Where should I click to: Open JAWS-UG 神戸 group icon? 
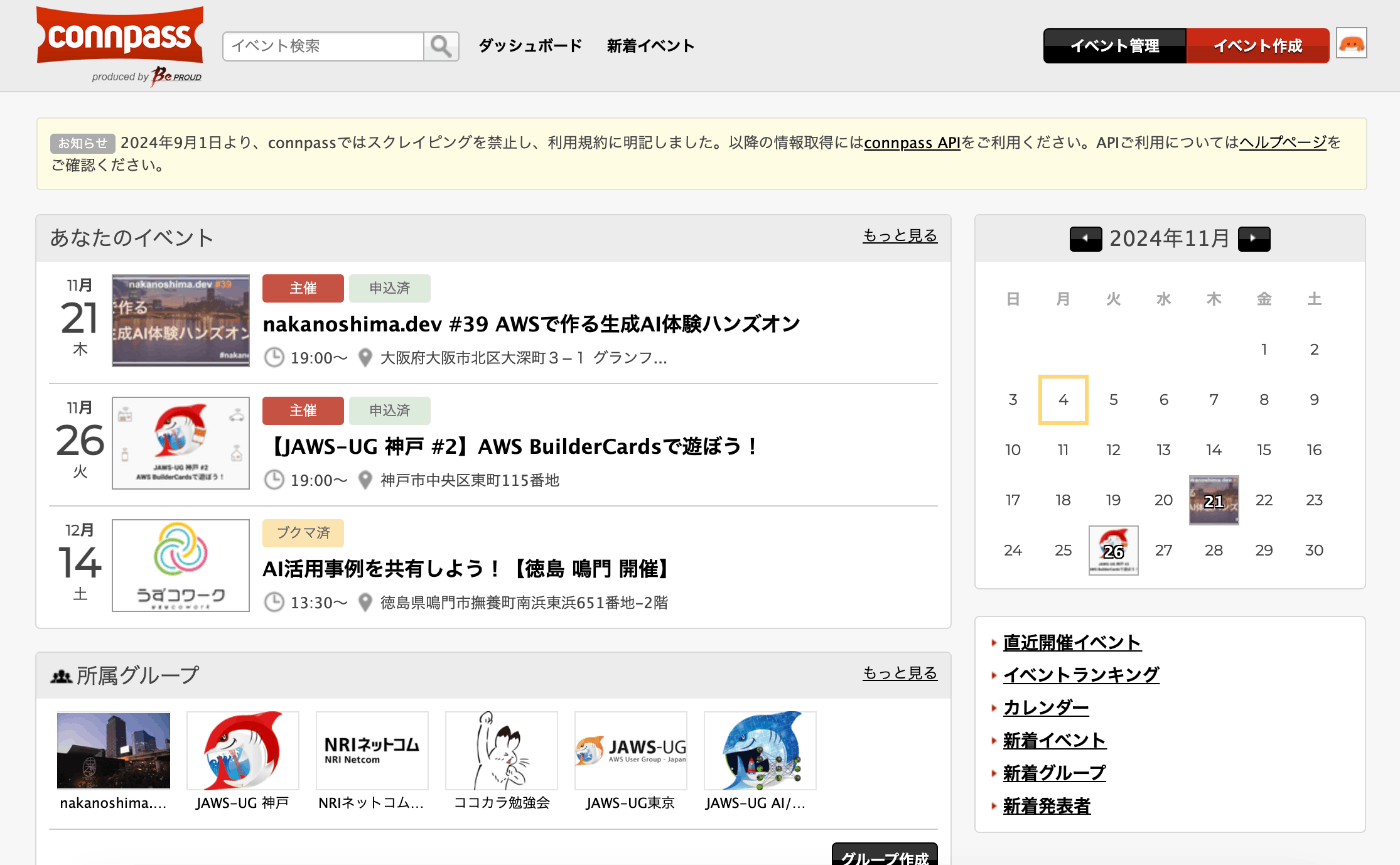click(243, 751)
